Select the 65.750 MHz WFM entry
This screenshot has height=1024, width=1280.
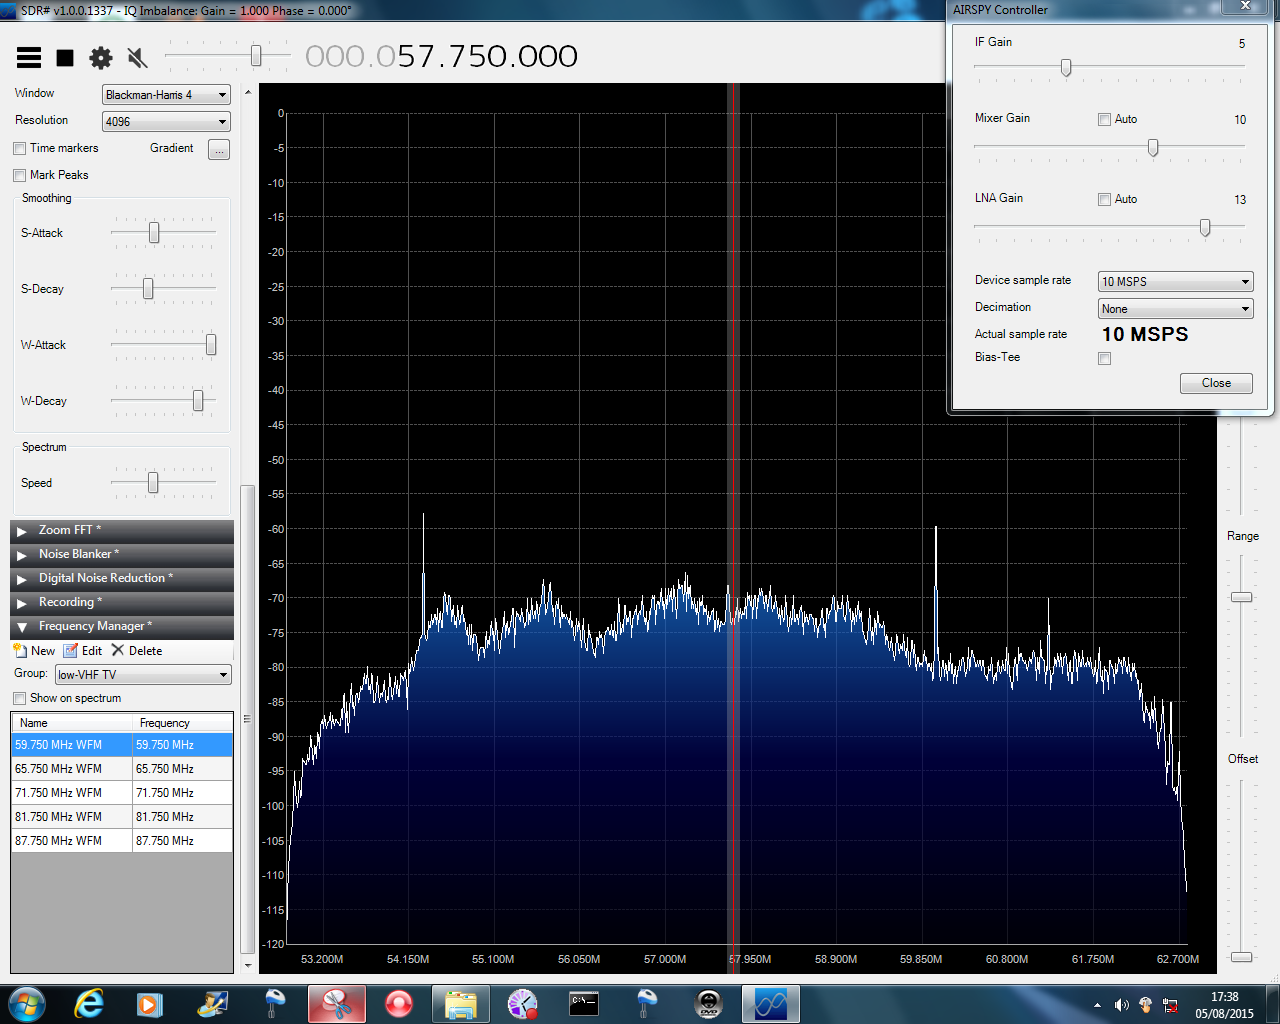coord(72,769)
